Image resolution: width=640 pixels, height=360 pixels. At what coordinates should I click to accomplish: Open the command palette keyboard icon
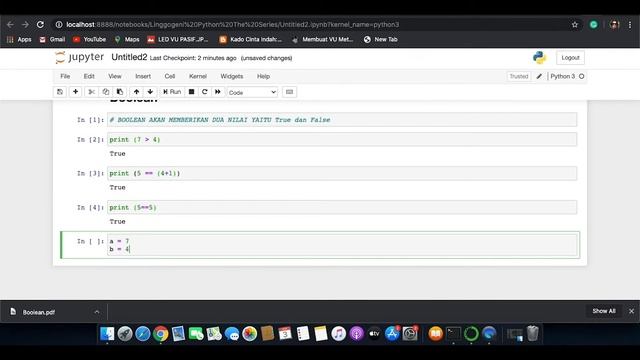point(289,92)
